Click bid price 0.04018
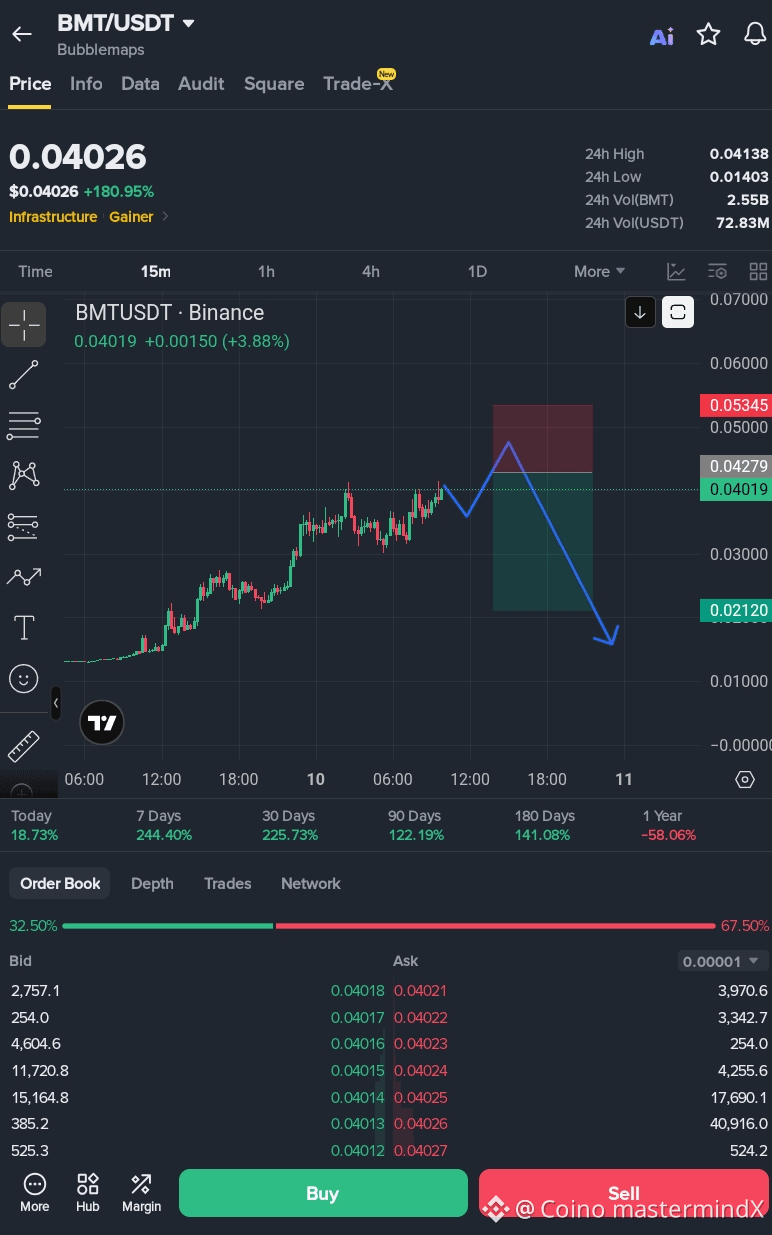This screenshot has width=772, height=1235. coord(358,990)
